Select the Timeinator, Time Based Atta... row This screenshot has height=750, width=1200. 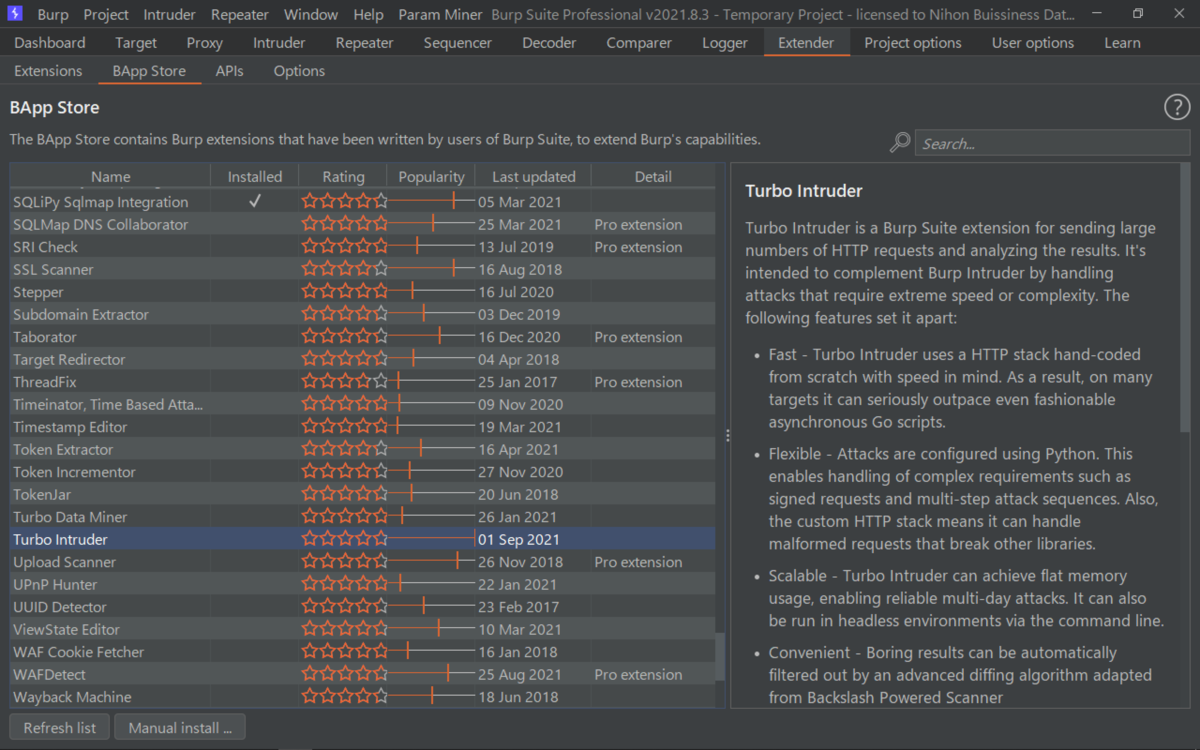[x=362, y=404]
